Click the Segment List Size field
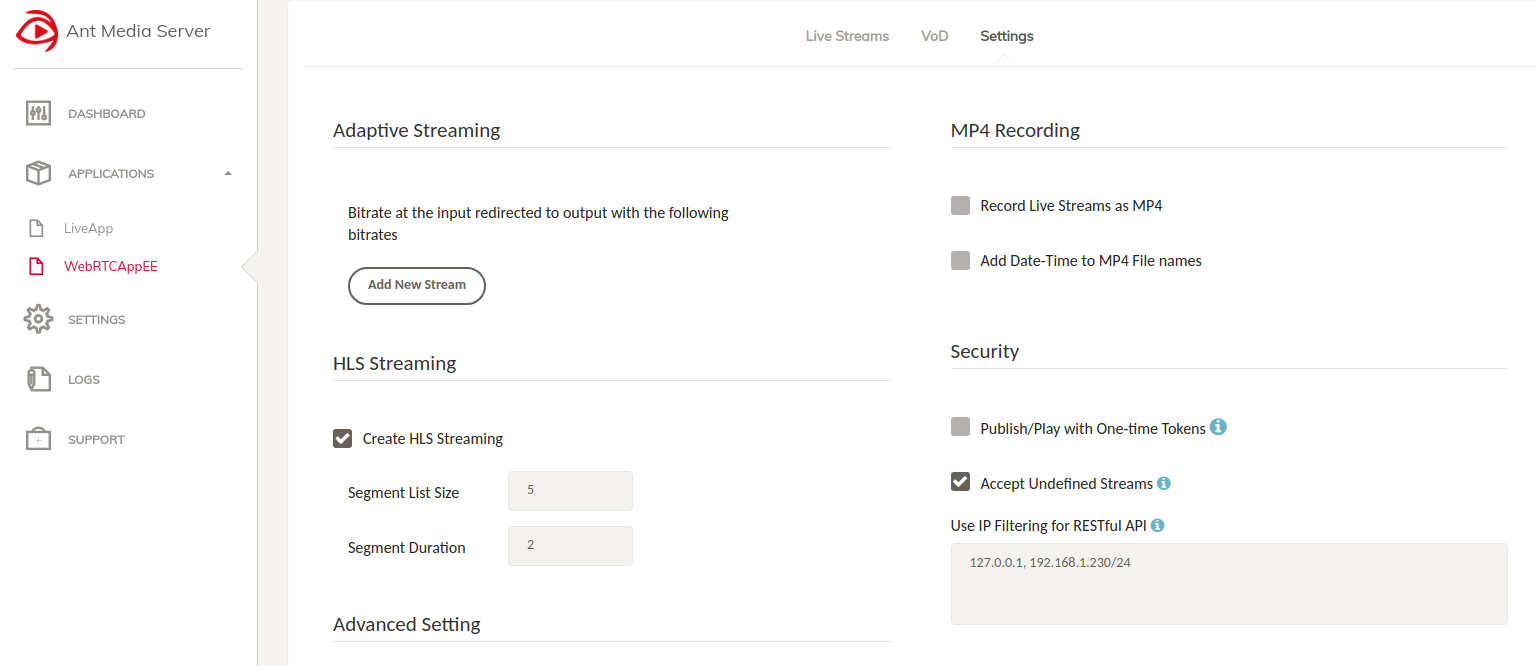 tap(570, 491)
